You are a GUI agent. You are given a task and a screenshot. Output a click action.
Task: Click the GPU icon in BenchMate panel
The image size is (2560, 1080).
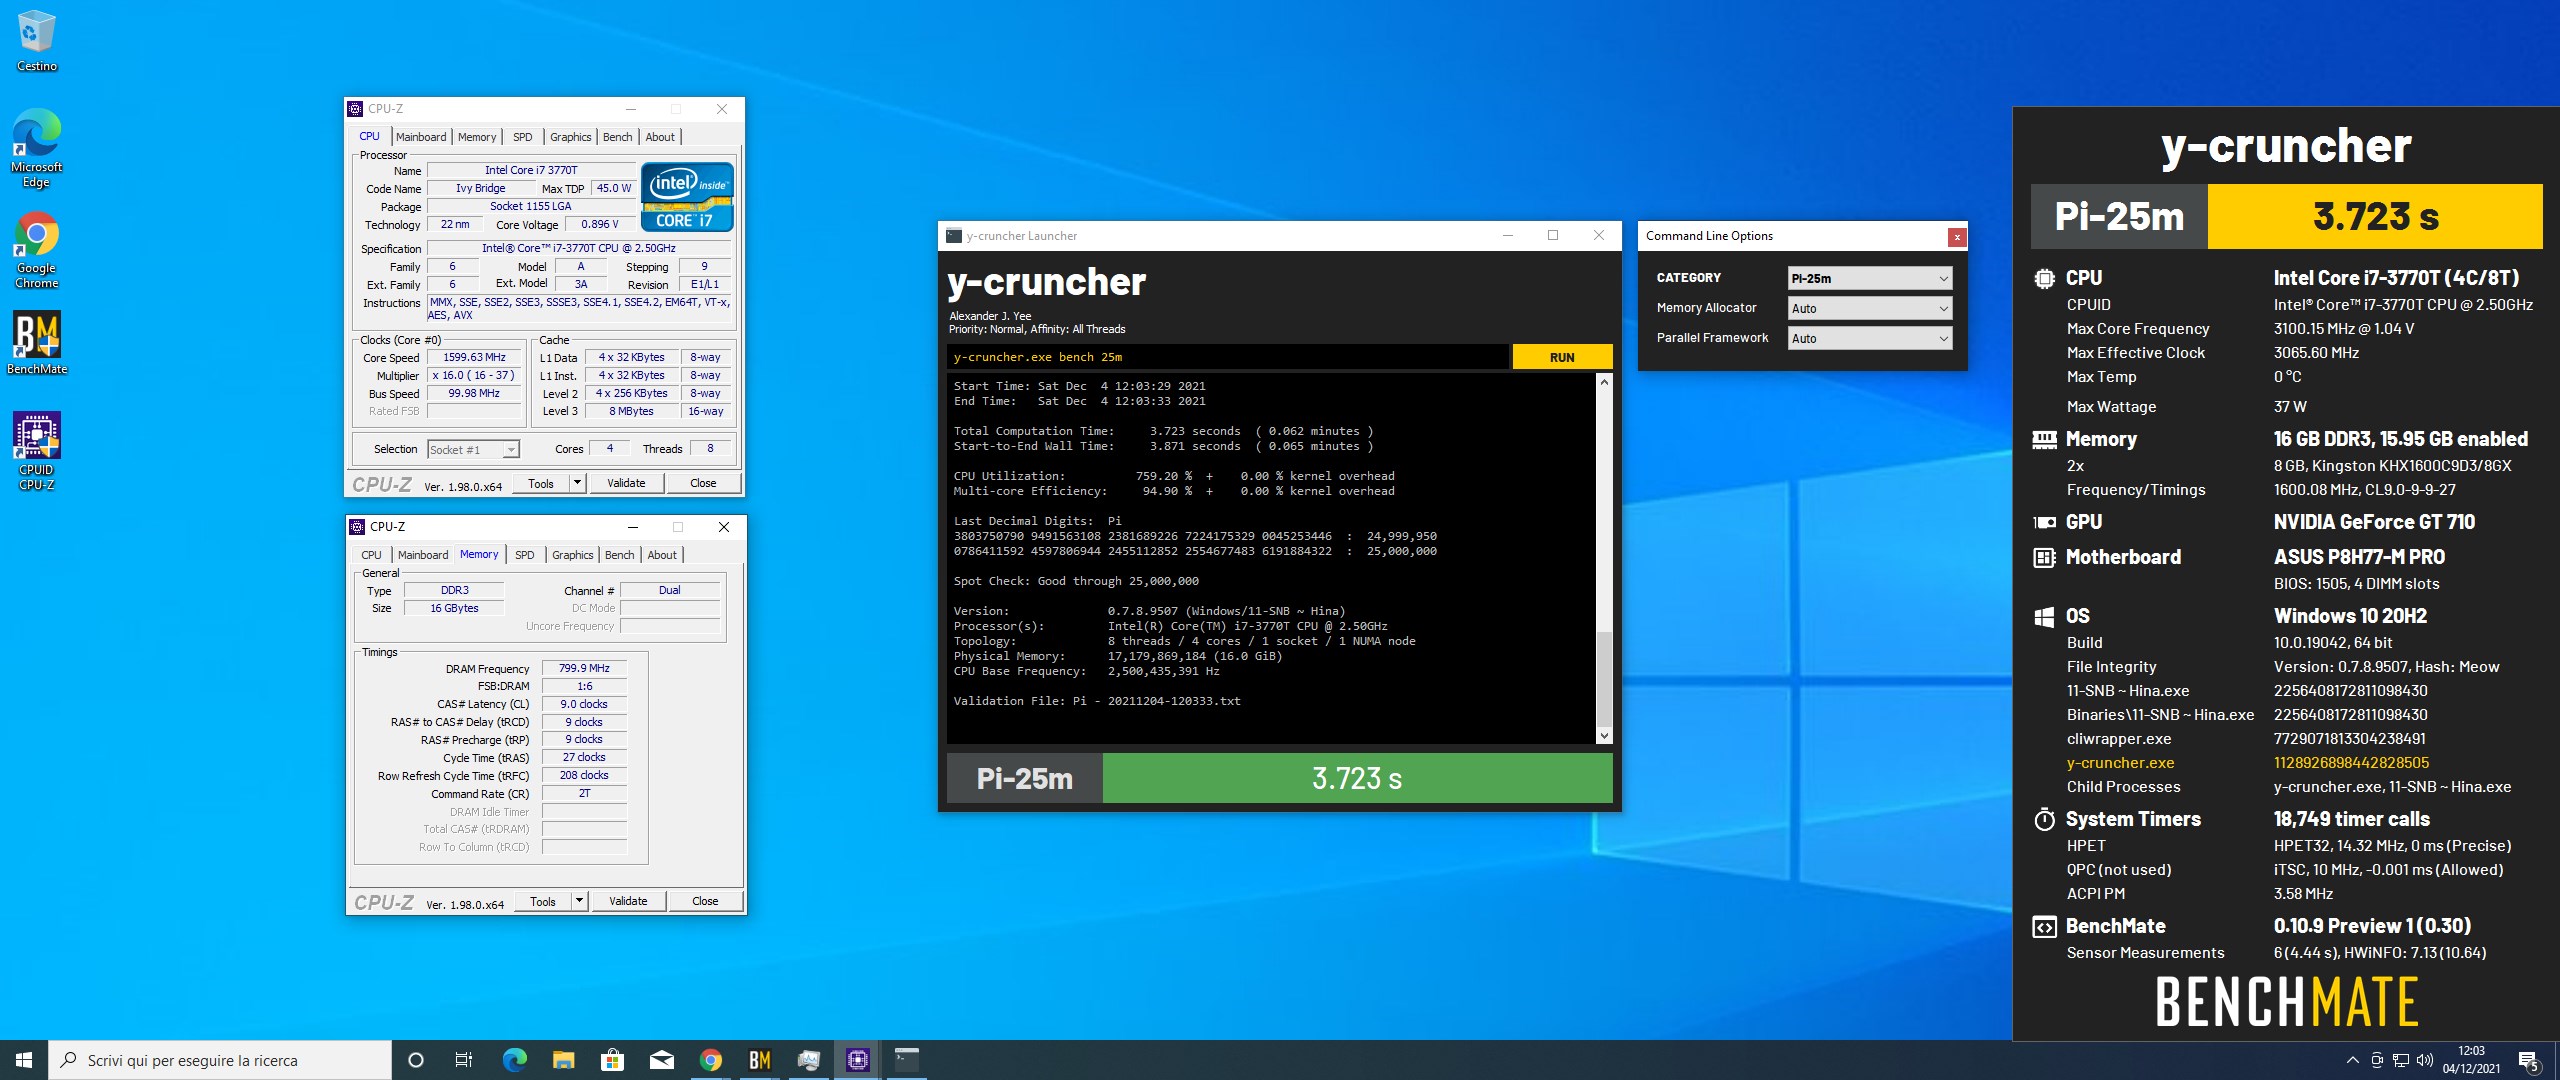point(2044,522)
